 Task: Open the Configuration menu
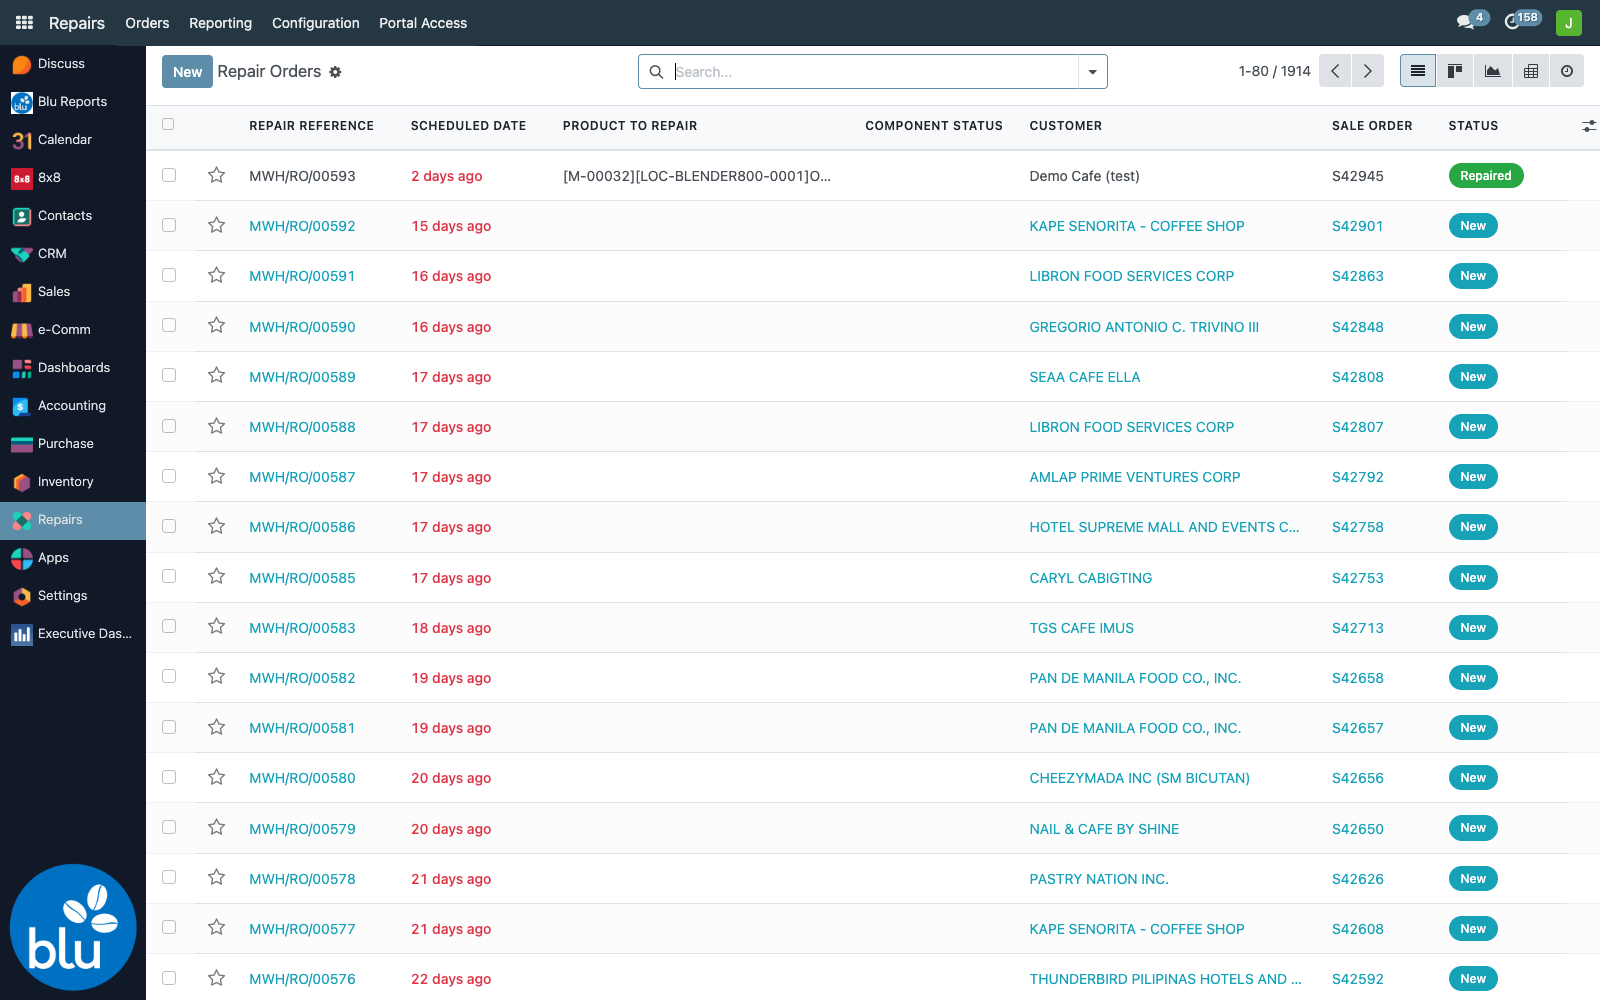click(x=315, y=23)
